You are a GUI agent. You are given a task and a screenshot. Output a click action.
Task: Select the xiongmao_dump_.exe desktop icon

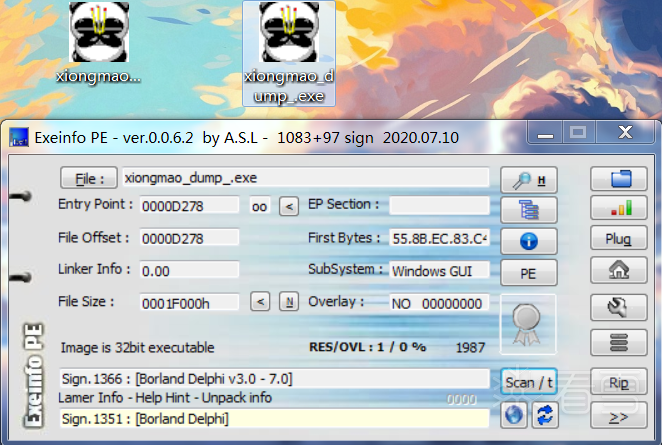coord(289,53)
